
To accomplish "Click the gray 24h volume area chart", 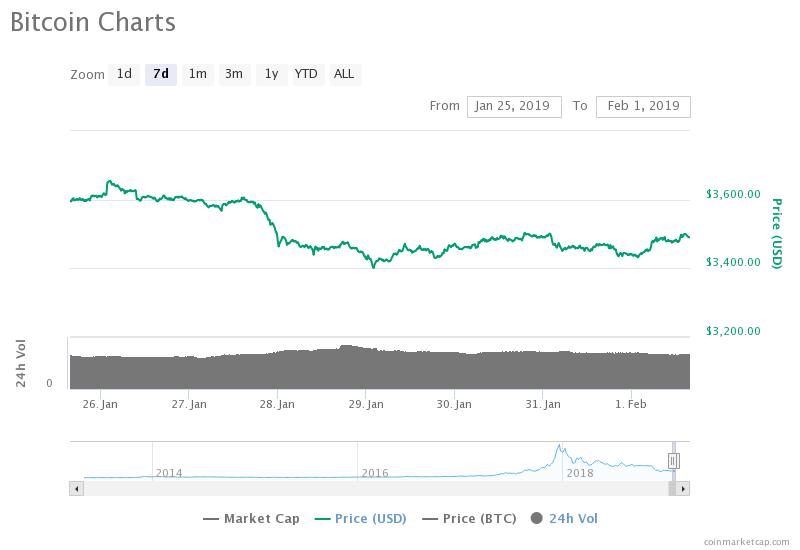I will click(380, 367).
